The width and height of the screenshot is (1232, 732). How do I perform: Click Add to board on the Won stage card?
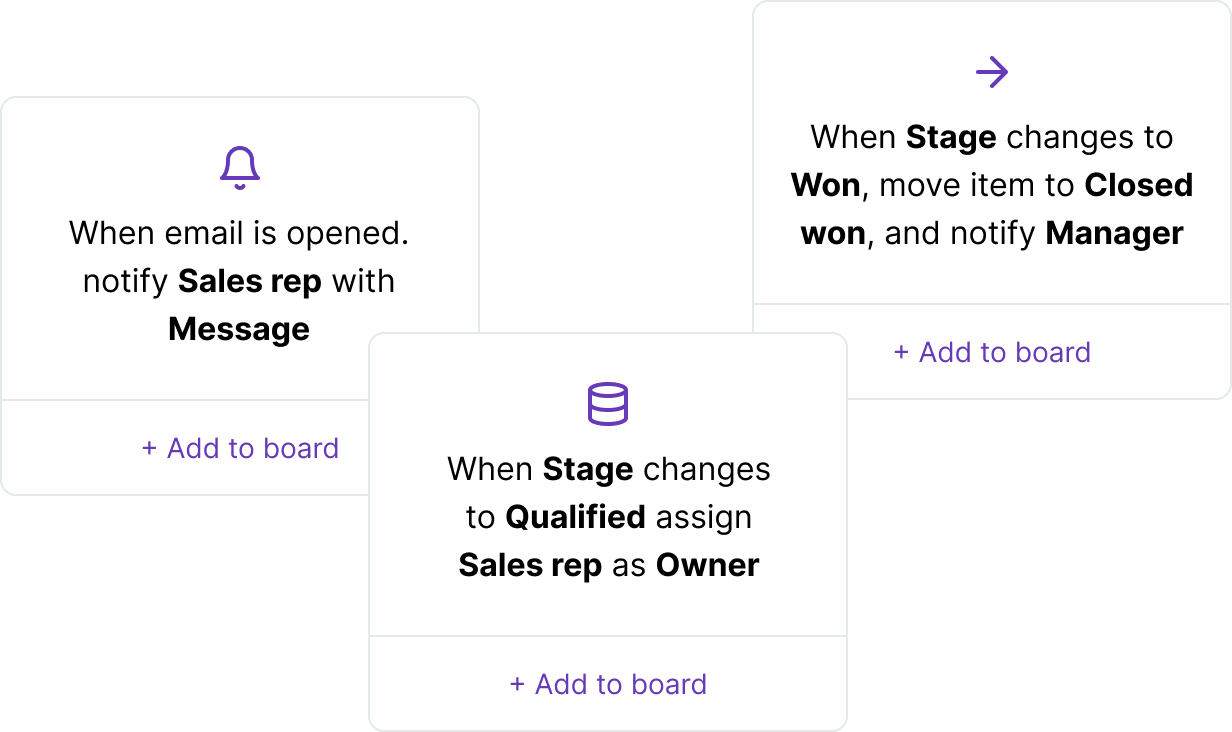(x=992, y=352)
